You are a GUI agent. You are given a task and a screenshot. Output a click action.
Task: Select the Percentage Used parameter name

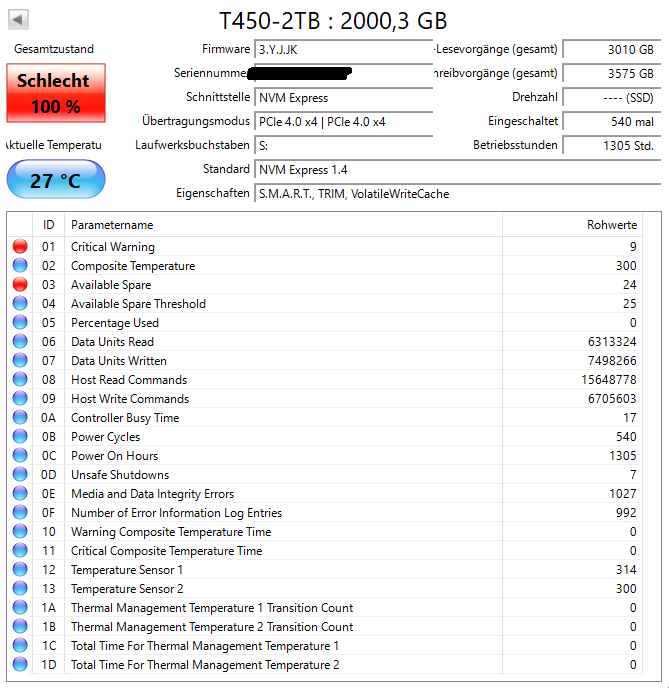point(115,323)
